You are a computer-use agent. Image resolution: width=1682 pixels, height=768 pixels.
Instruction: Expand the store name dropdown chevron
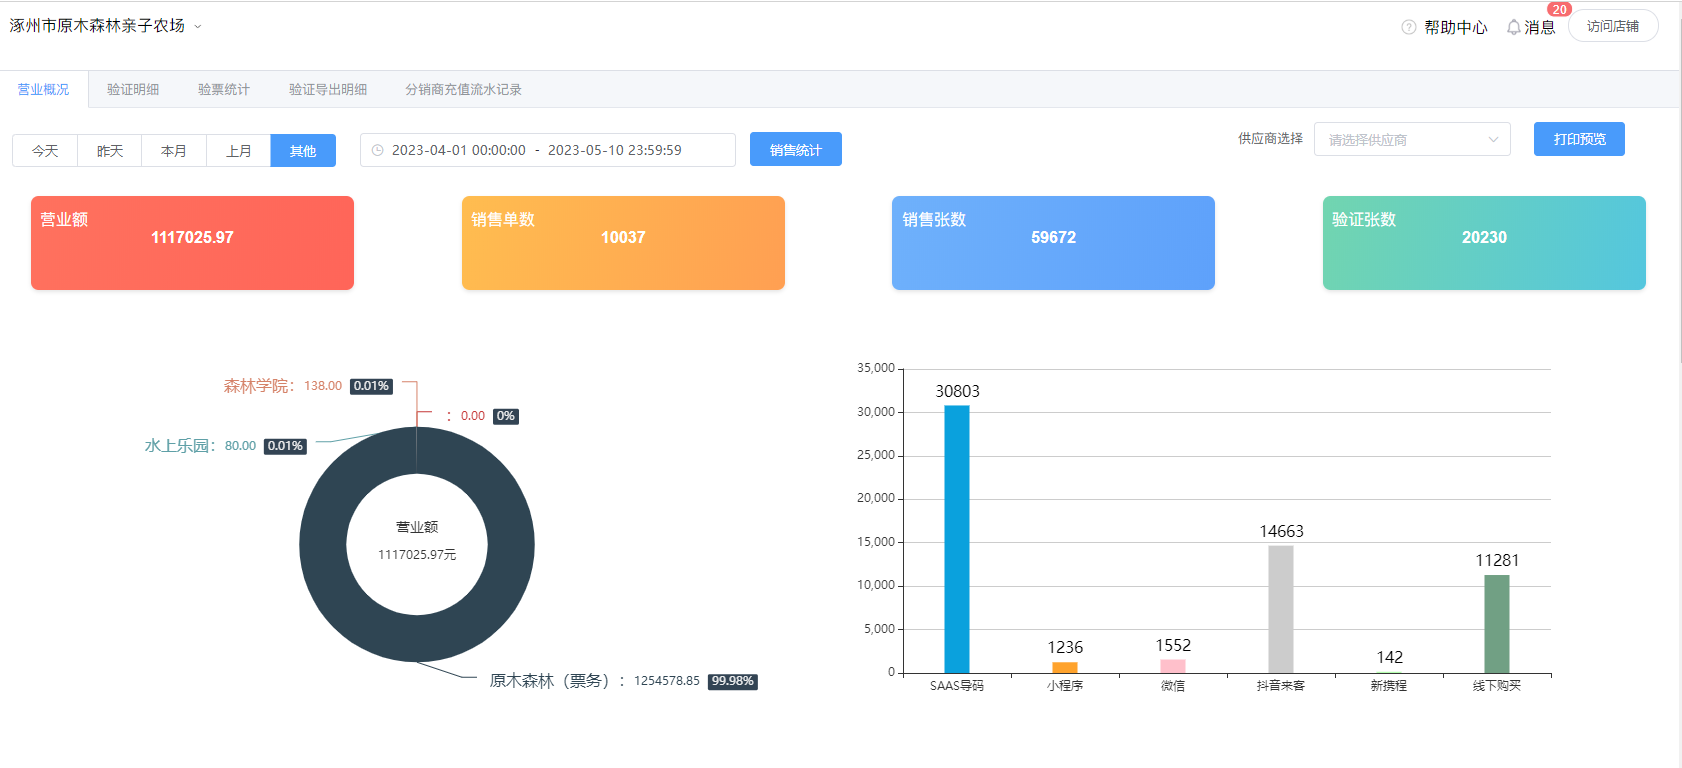click(198, 27)
